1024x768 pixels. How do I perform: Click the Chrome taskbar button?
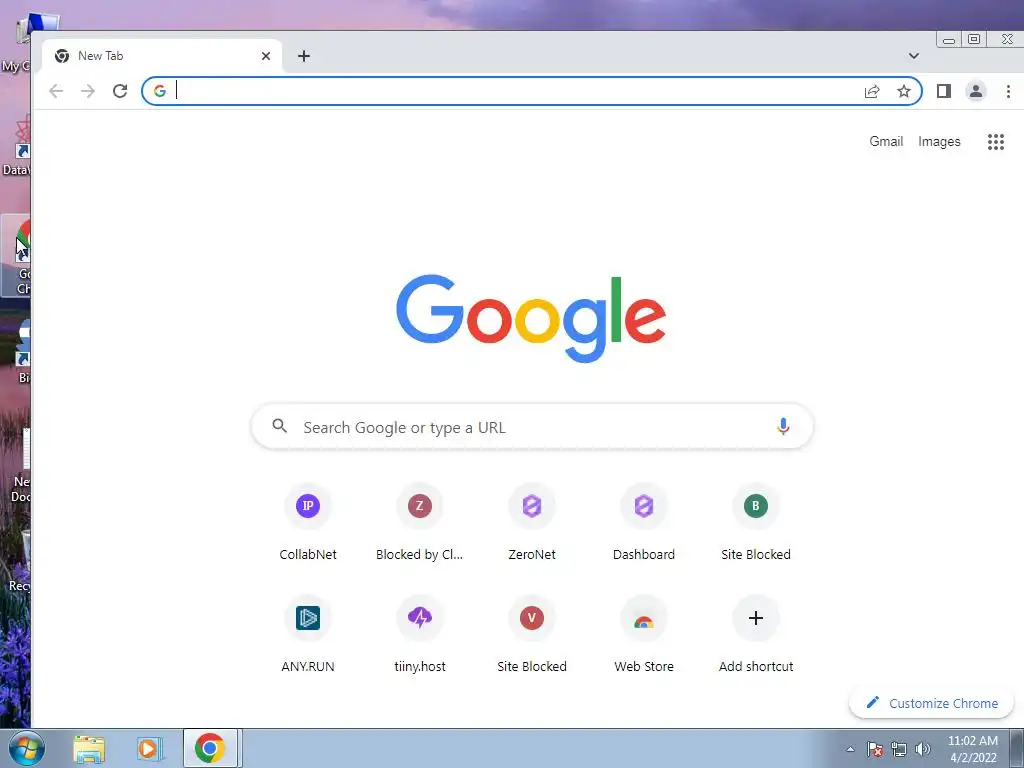[x=210, y=748]
